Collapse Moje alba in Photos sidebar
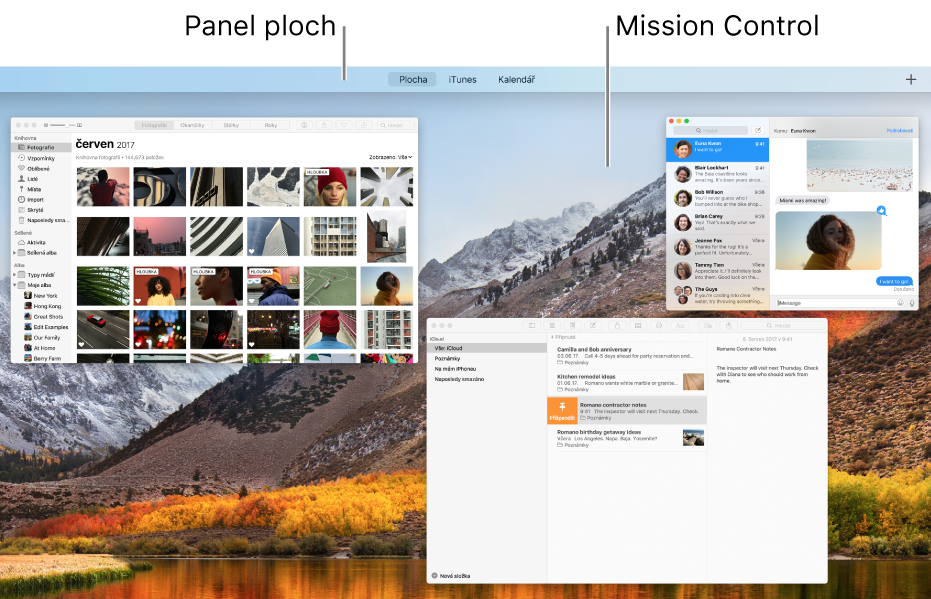This screenshot has height=599, width=931. (15, 285)
